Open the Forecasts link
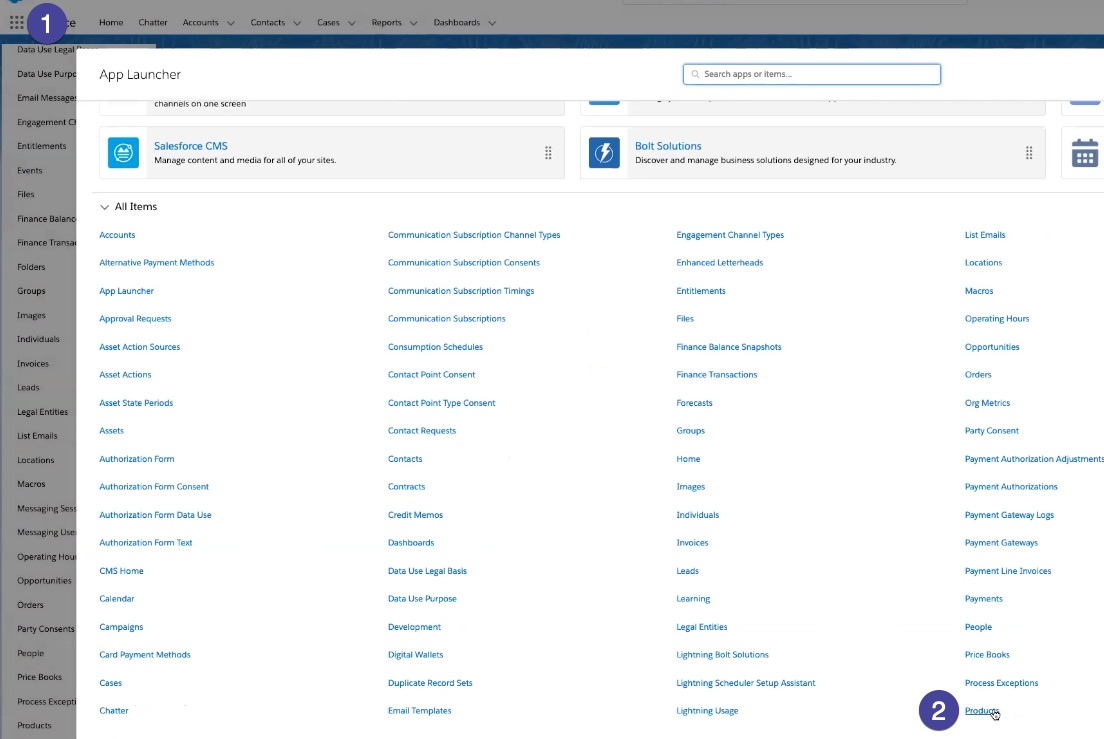 point(694,403)
